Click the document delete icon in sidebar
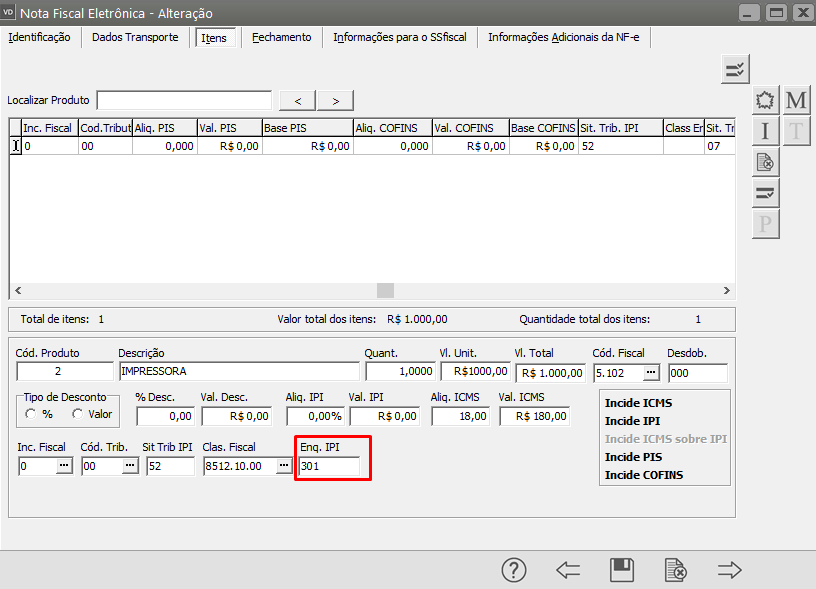Screen dimensions: 816x589 point(765,162)
